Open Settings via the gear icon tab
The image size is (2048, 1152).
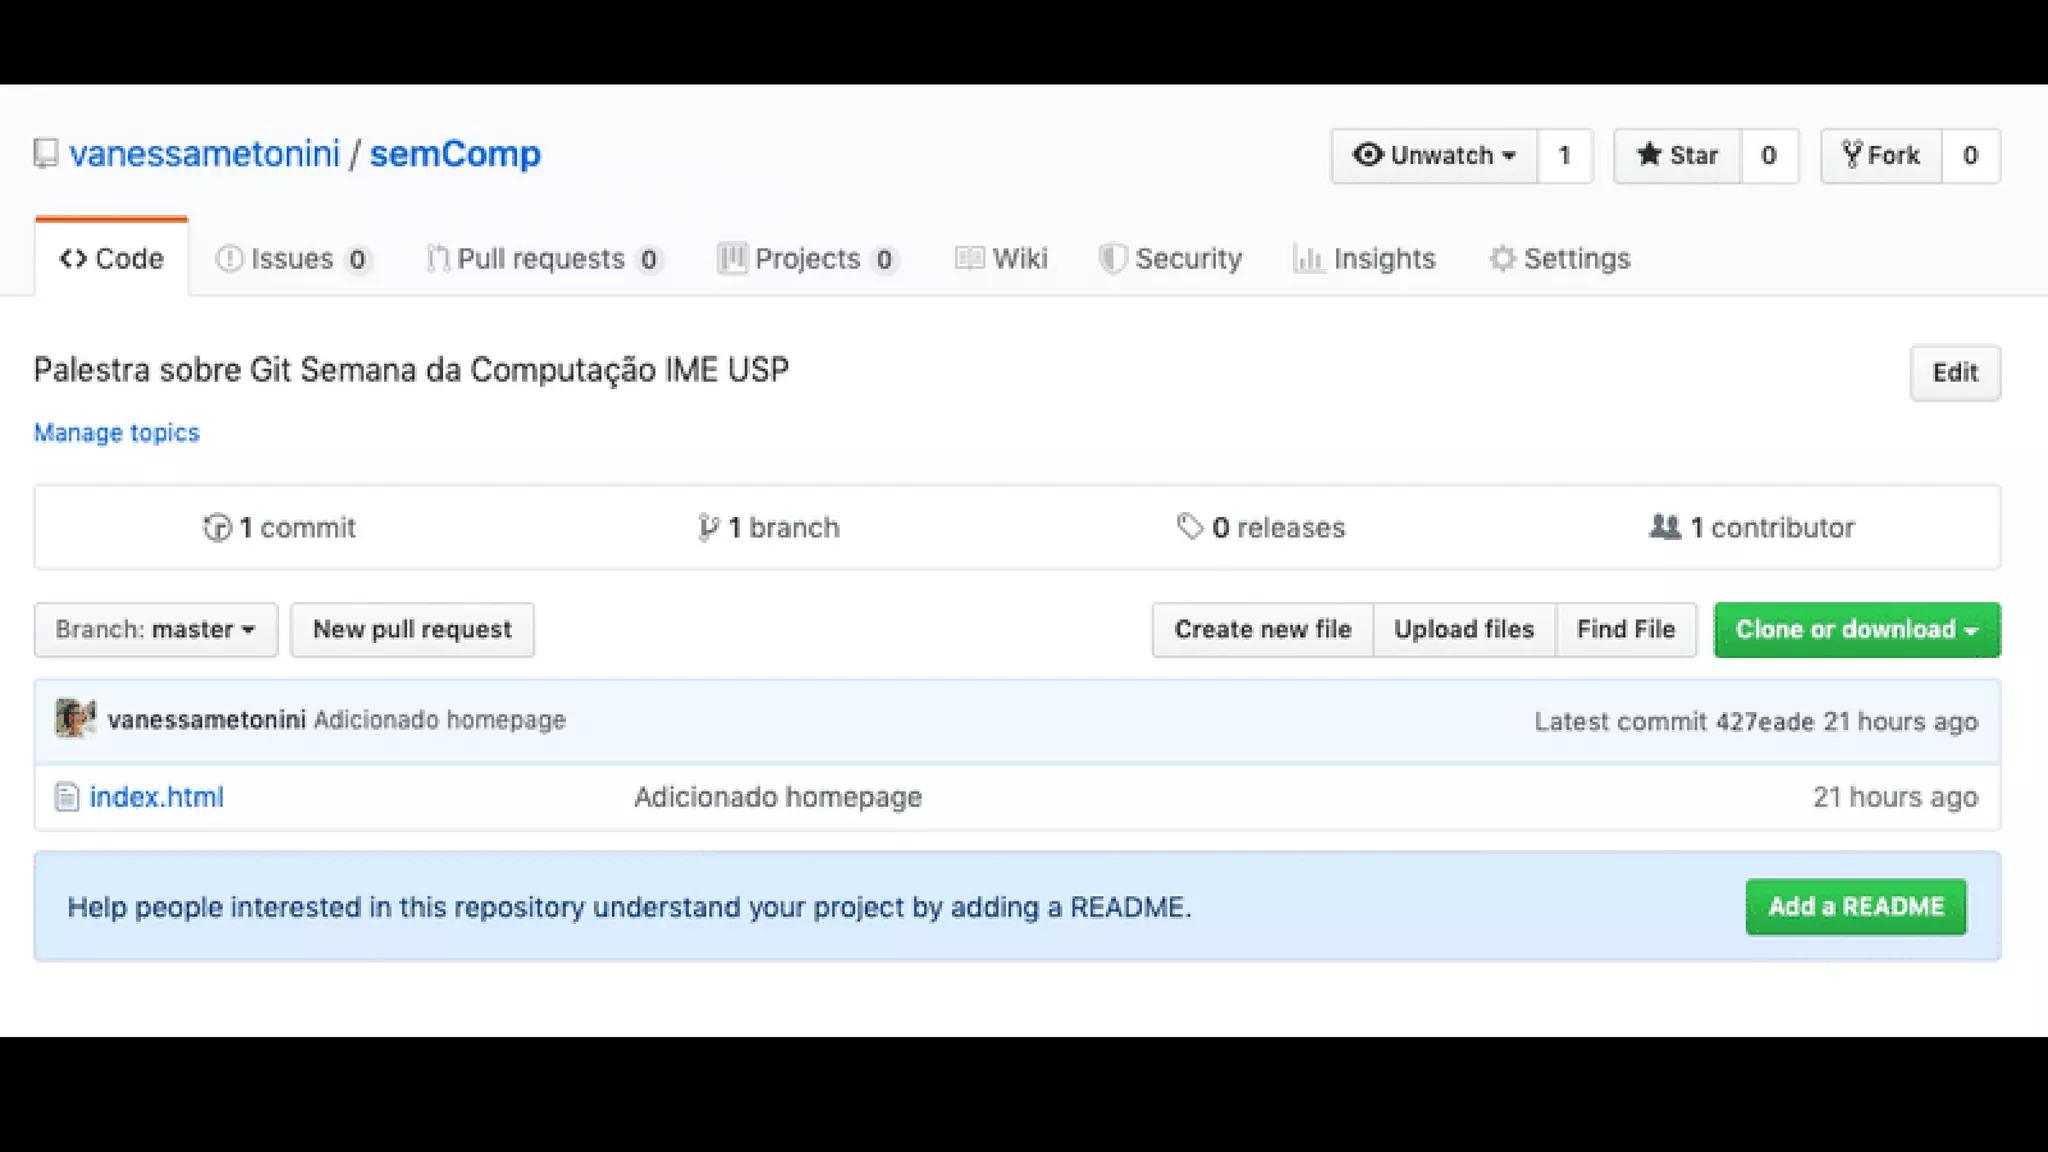click(x=1502, y=259)
